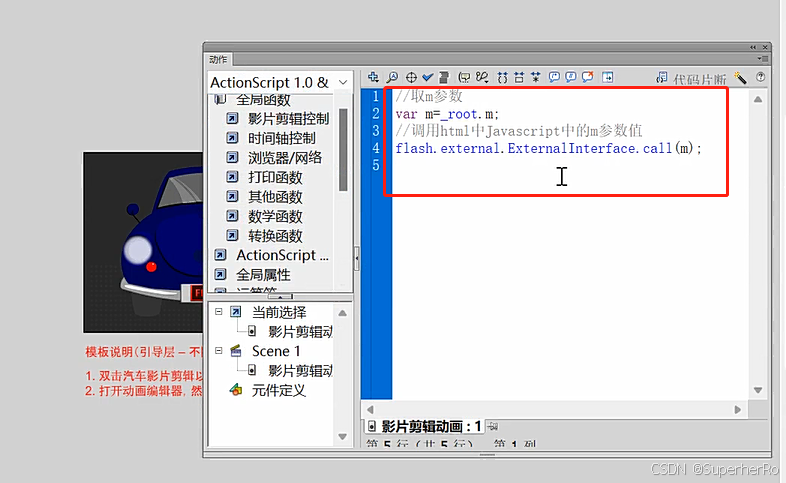Click the ExternalInterface.call(m) code line
Viewport: 786px width, 483px height.
coord(548,148)
